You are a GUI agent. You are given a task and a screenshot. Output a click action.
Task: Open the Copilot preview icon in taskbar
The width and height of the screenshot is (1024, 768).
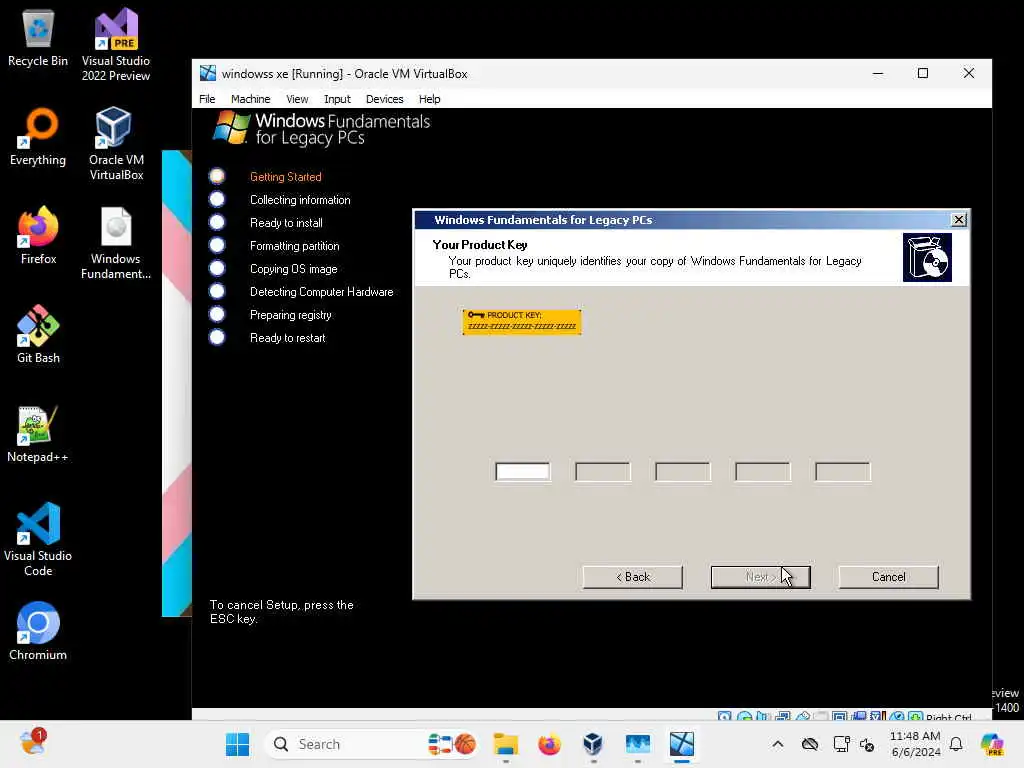point(992,744)
